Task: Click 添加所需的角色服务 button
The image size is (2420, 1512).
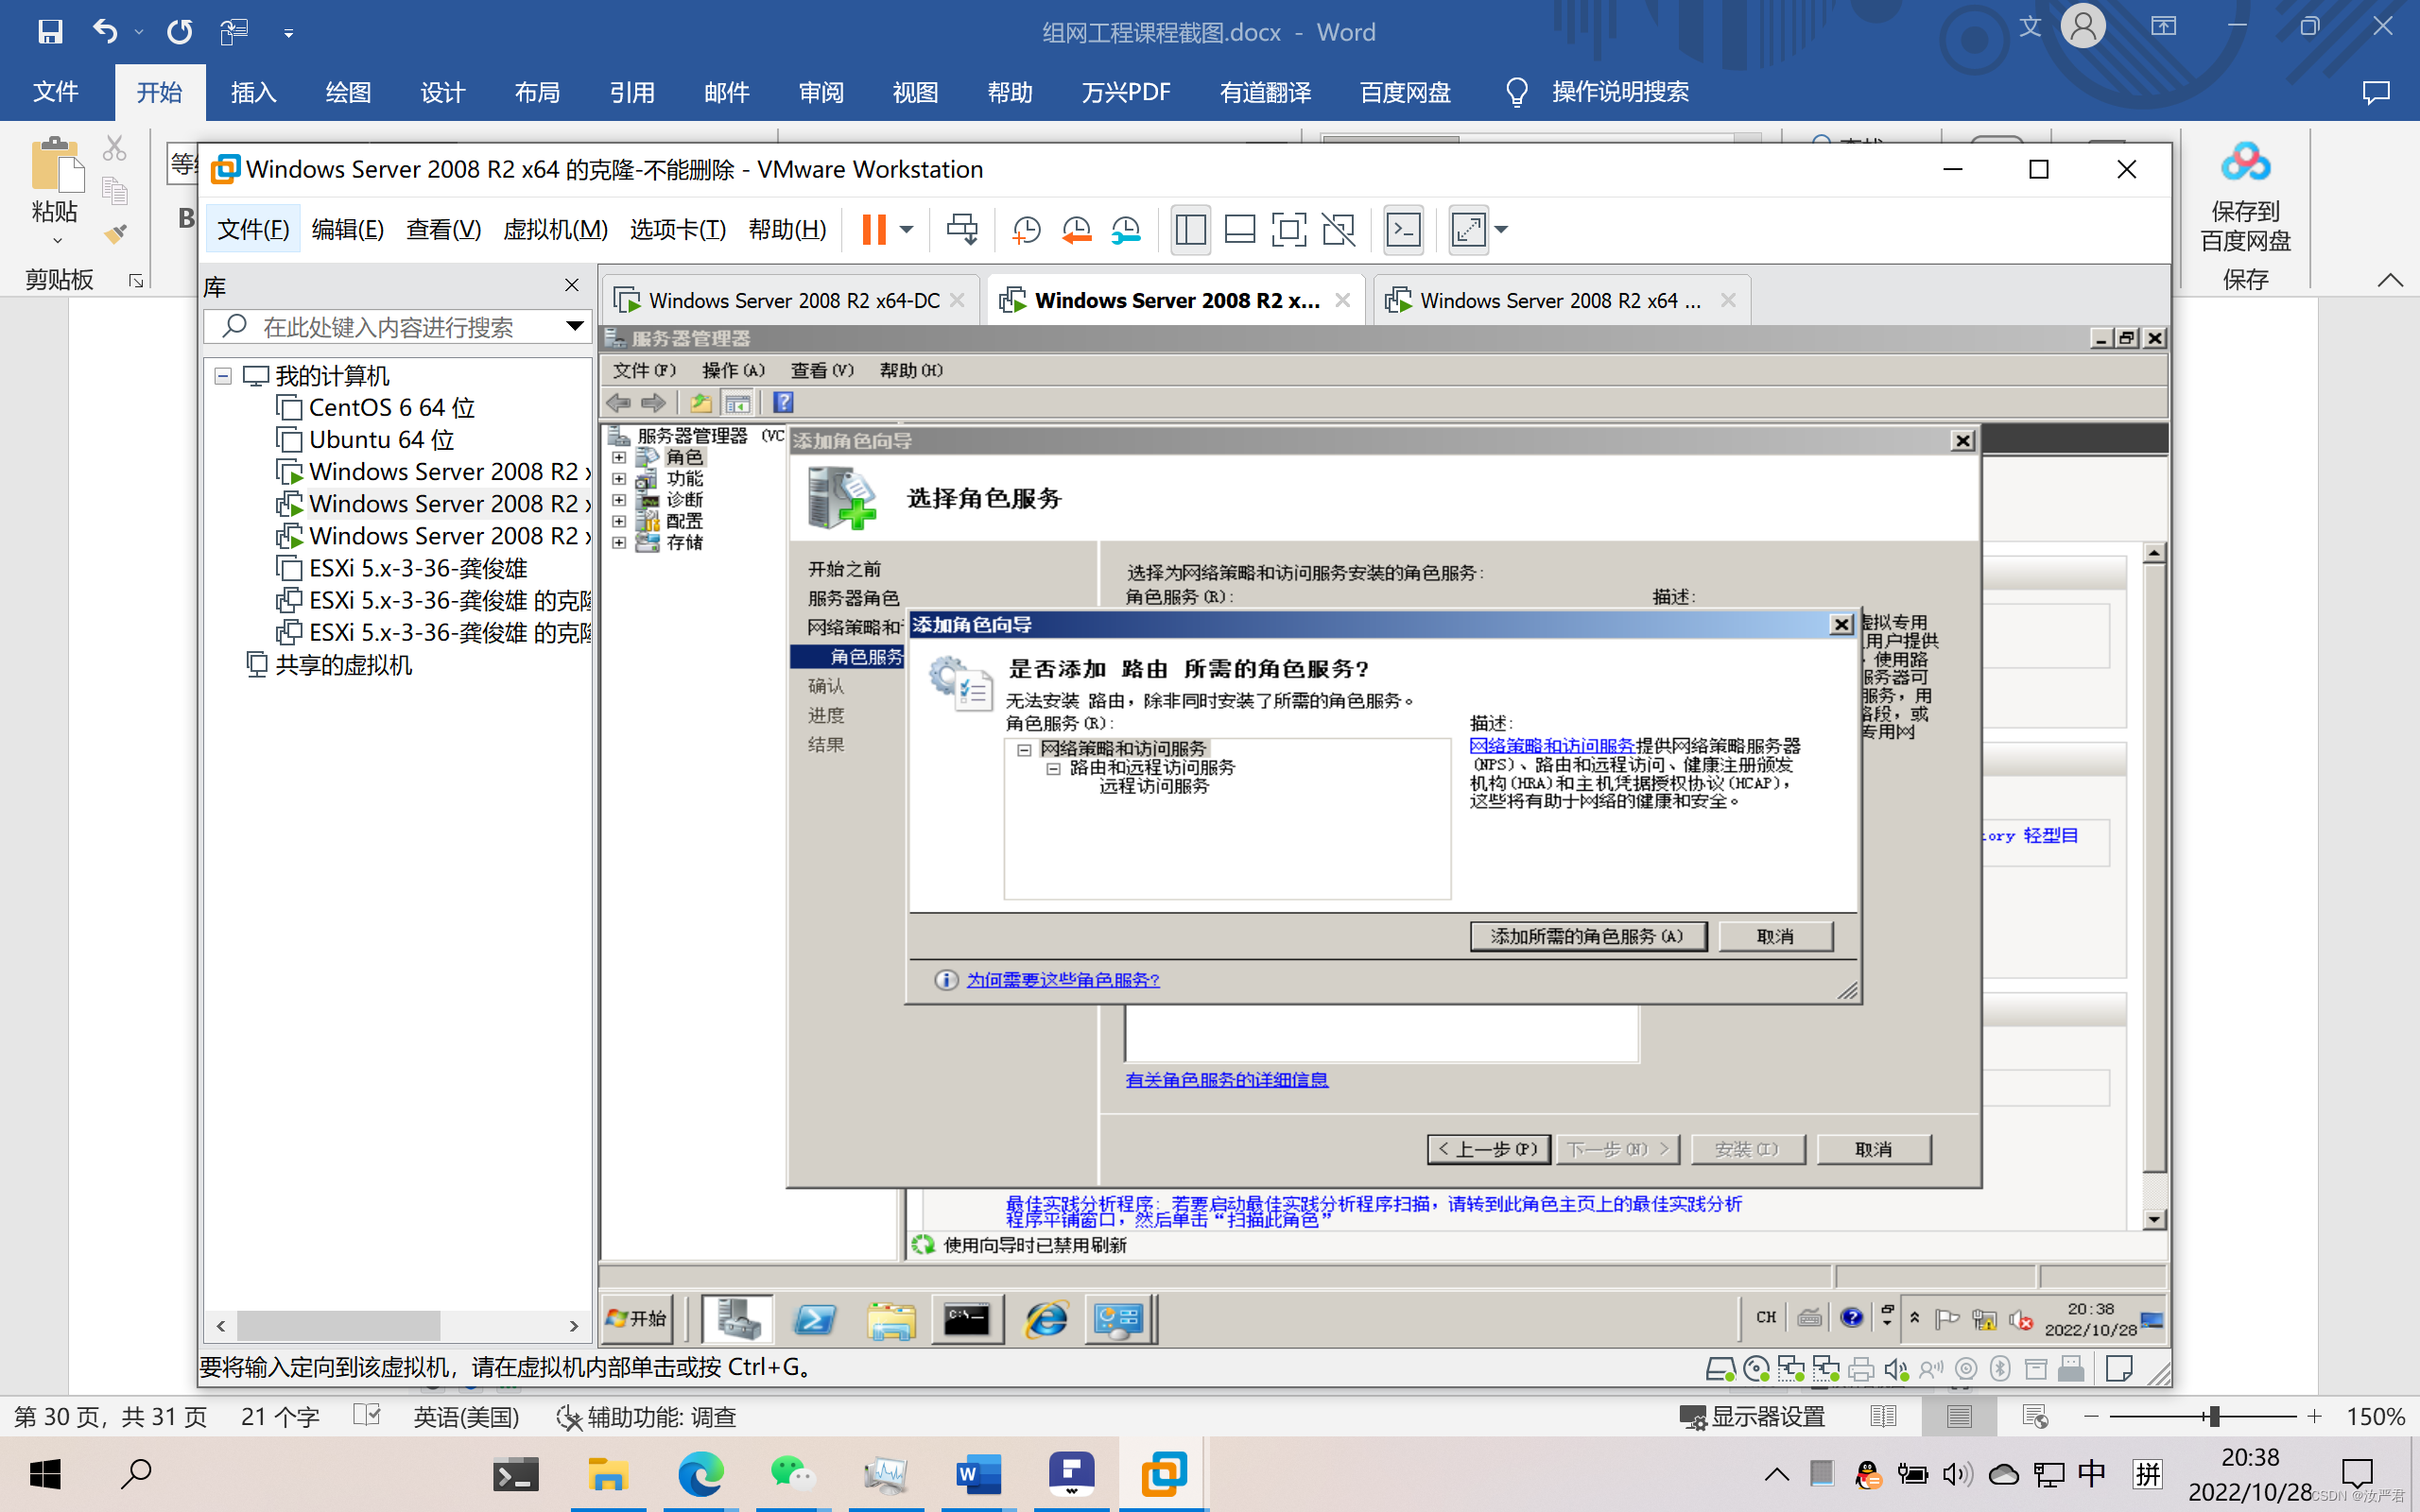Action: [1587, 936]
